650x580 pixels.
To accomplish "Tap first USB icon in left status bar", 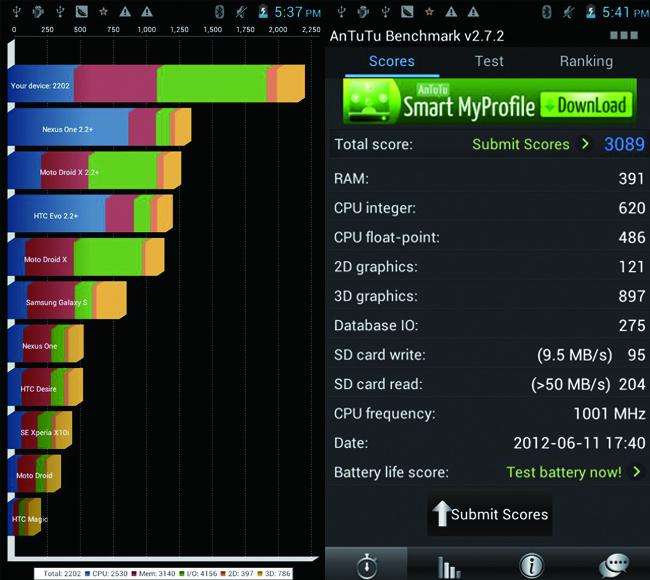I will 16,12.
